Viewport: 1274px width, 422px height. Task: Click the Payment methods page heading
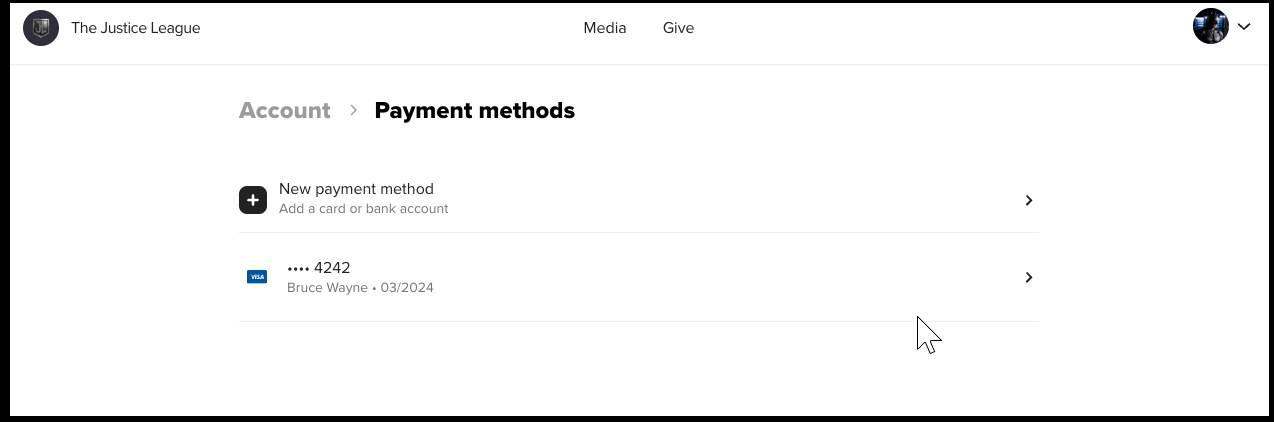tap(474, 110)
